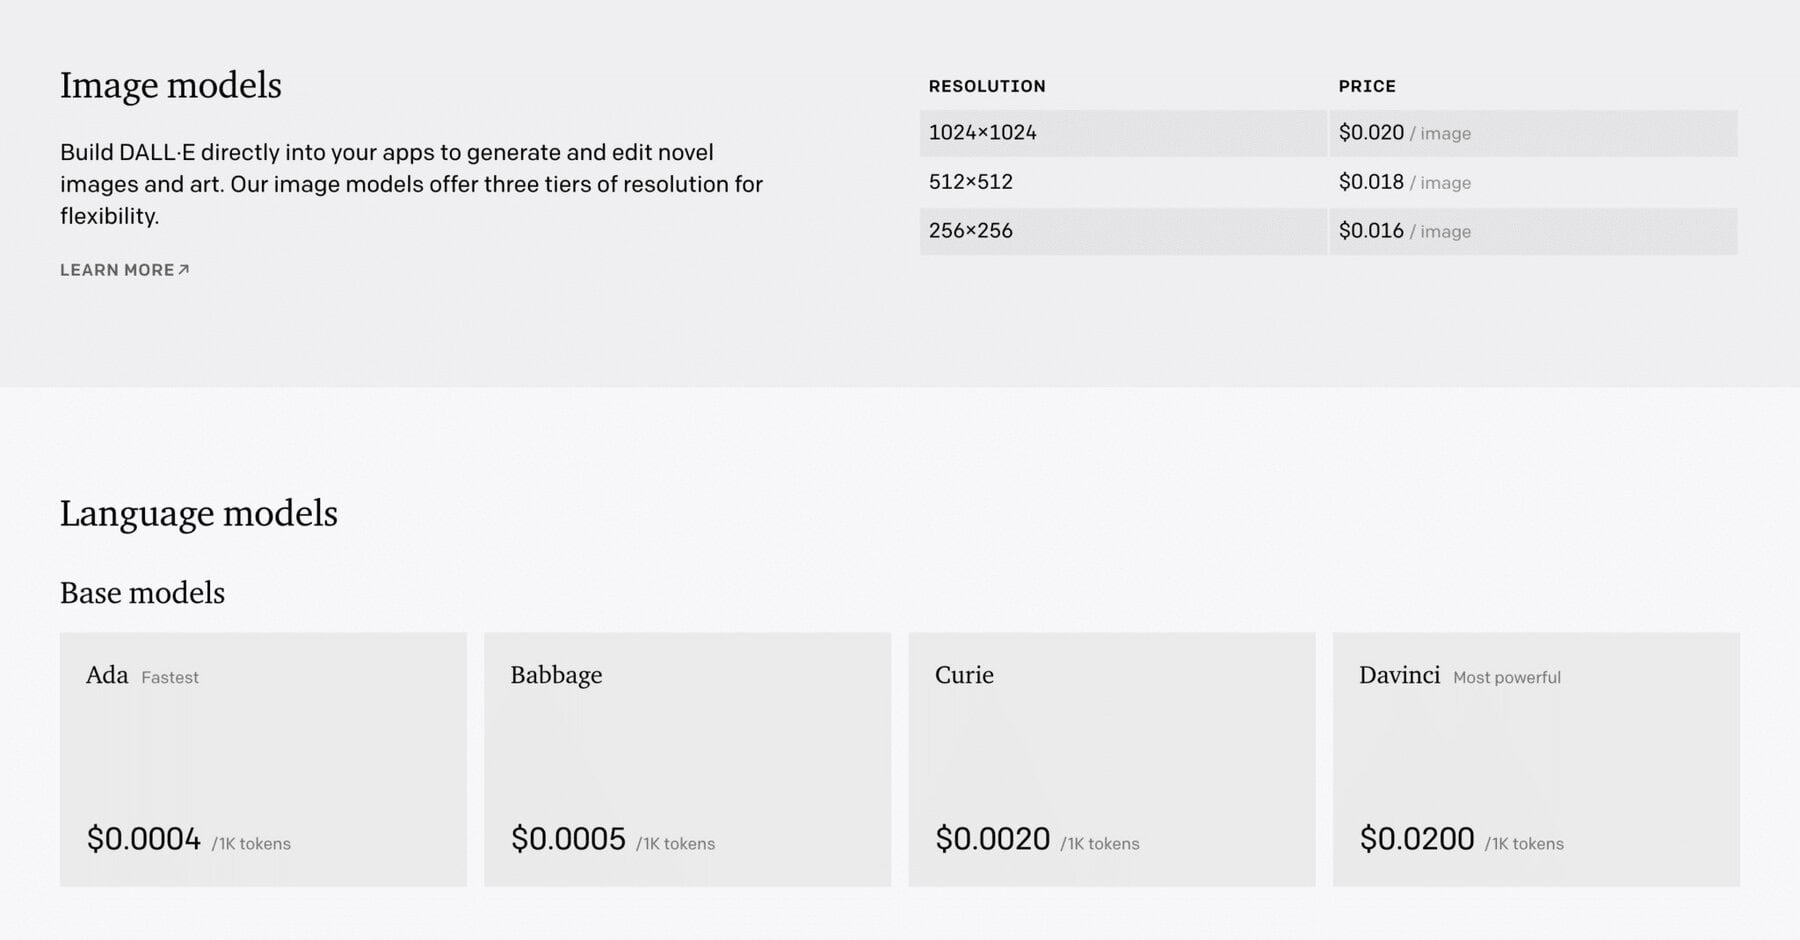
Task: Select the "Build DALL·E directly into your apps" paragraph
Action: coord(411,184)
